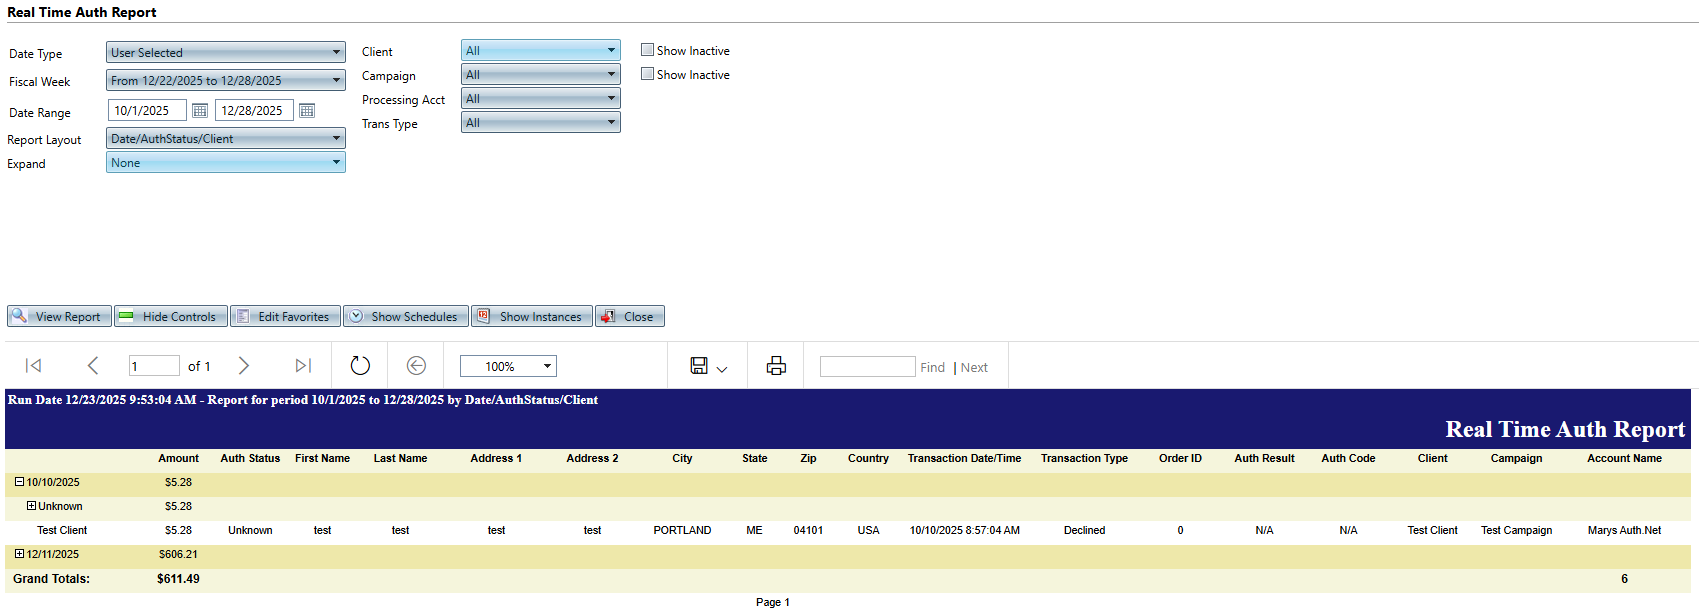Screen dimensions: 1699x614
Task: Enable Show Inactive for Campaign
Action: coord(648,74)
